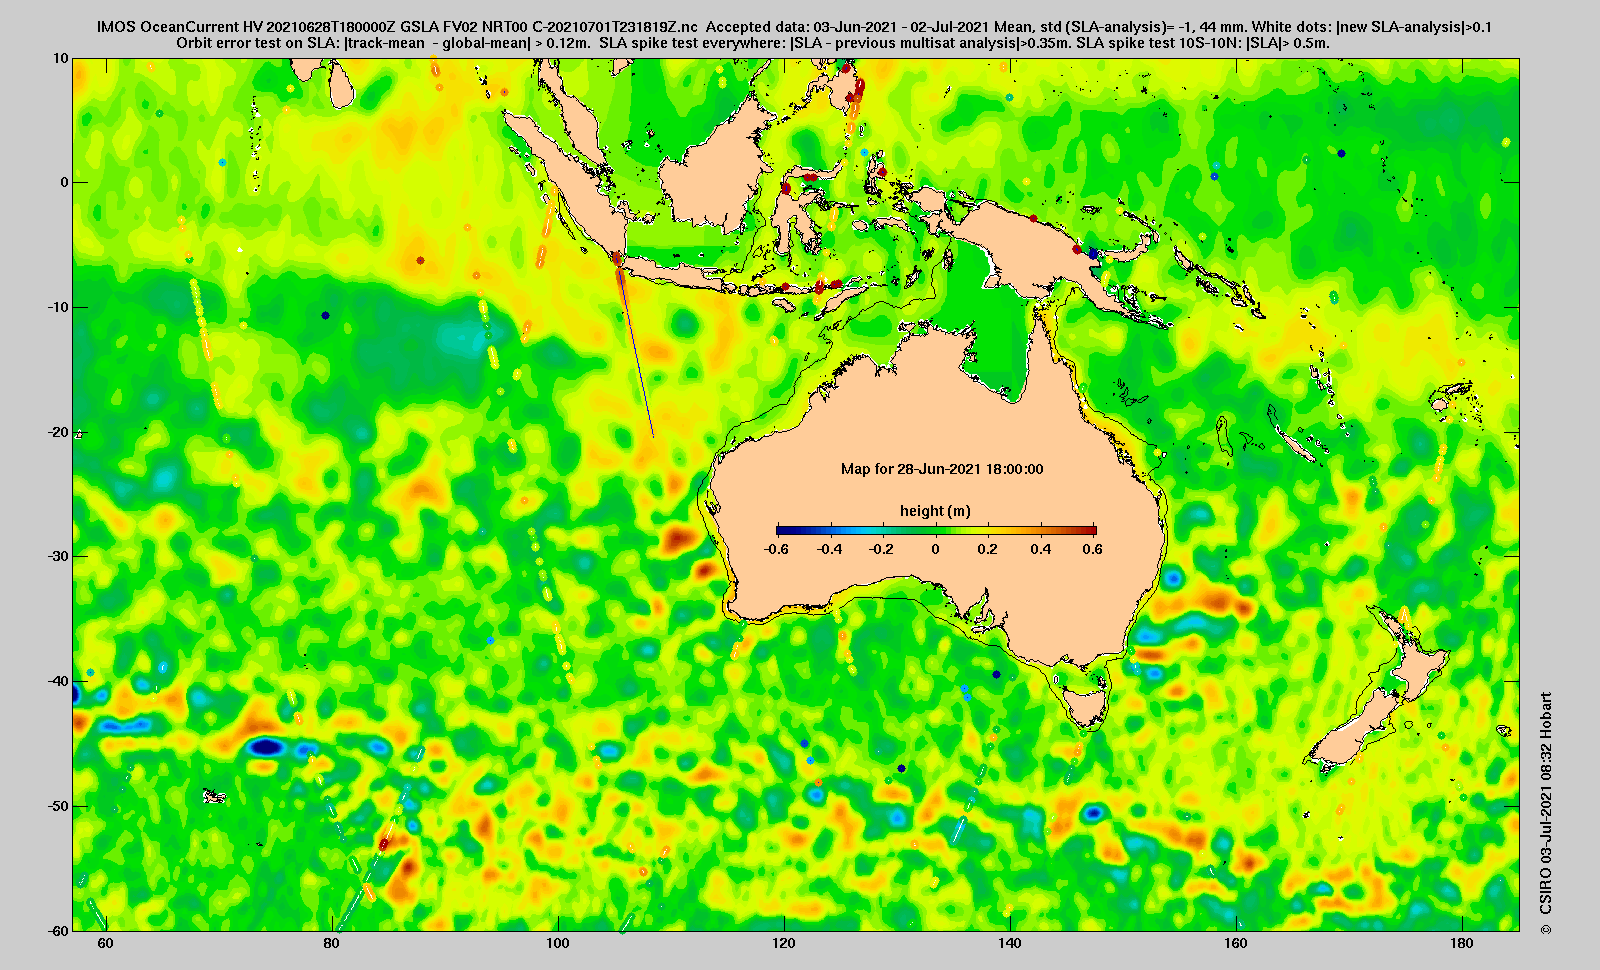Click the 0.6 colorbar tick label
This screenshot has width=1600, height=970.
pyautogui.click(x=1092, y=549)
